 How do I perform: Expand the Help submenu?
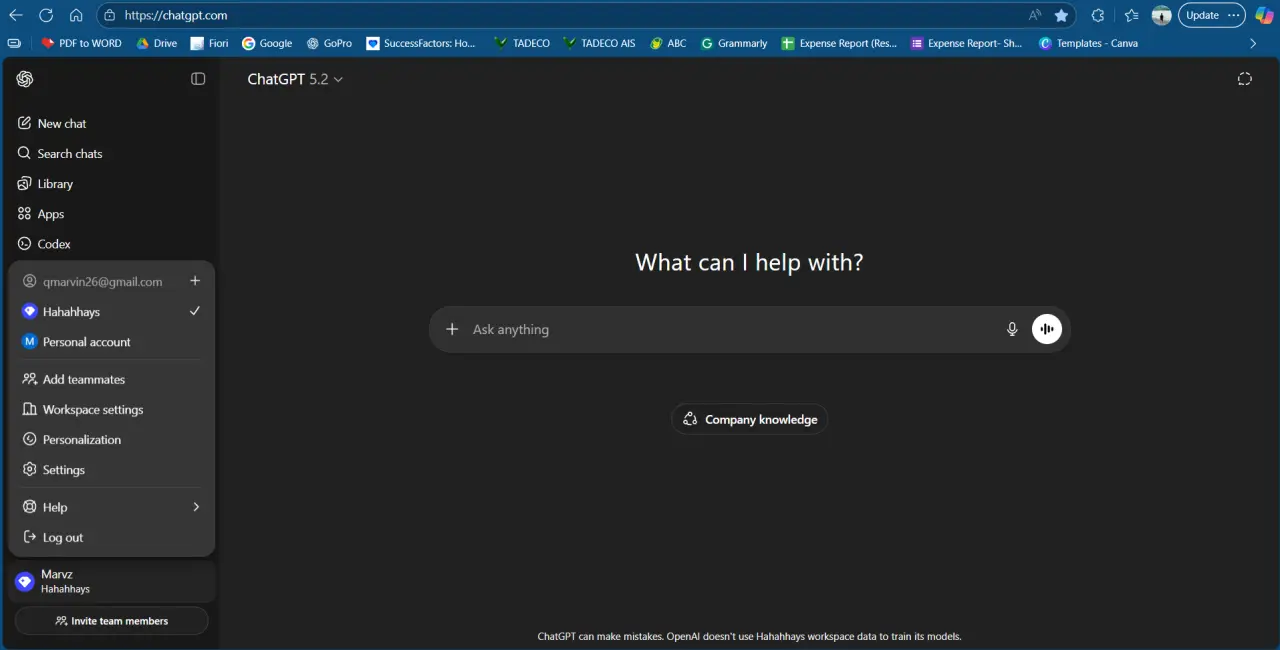click(x=112, y=507)
